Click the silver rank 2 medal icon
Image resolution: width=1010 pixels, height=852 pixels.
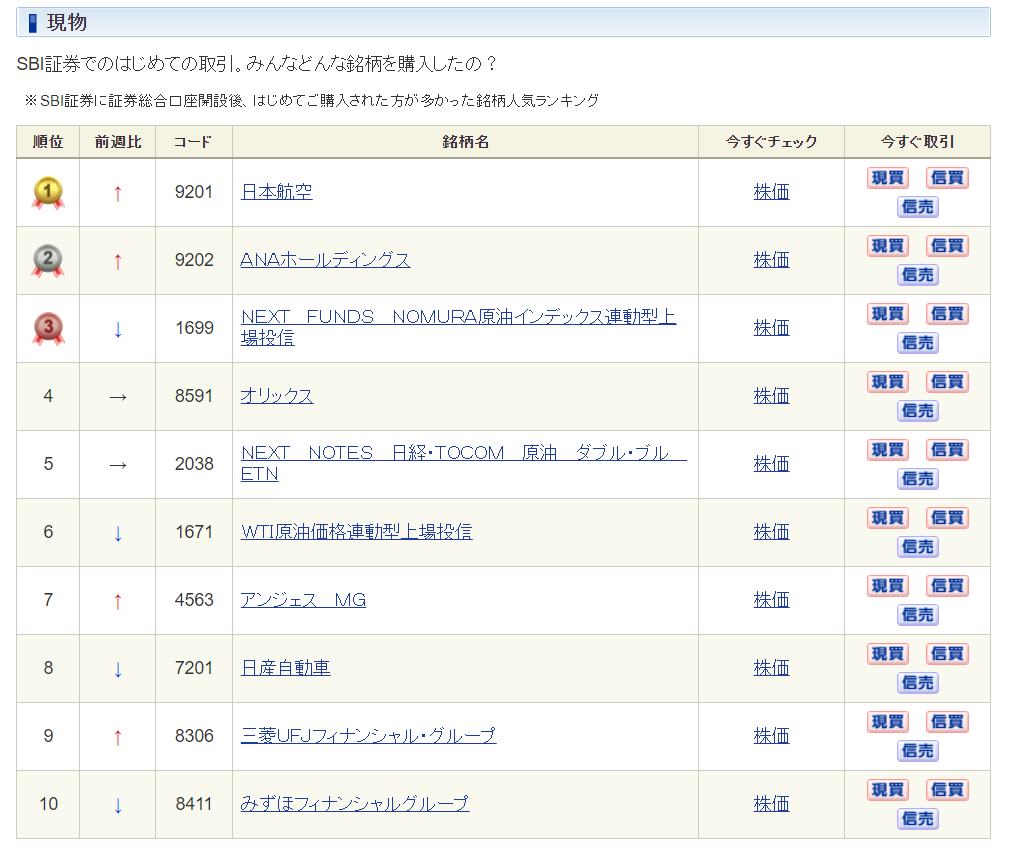(48, 261)
